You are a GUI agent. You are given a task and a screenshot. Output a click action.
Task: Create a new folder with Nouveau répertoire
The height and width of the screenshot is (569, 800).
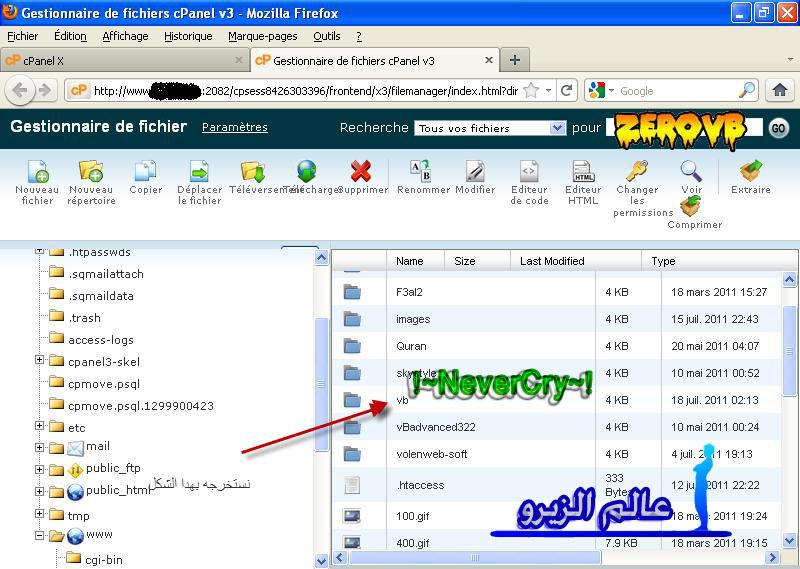(91, 171)
